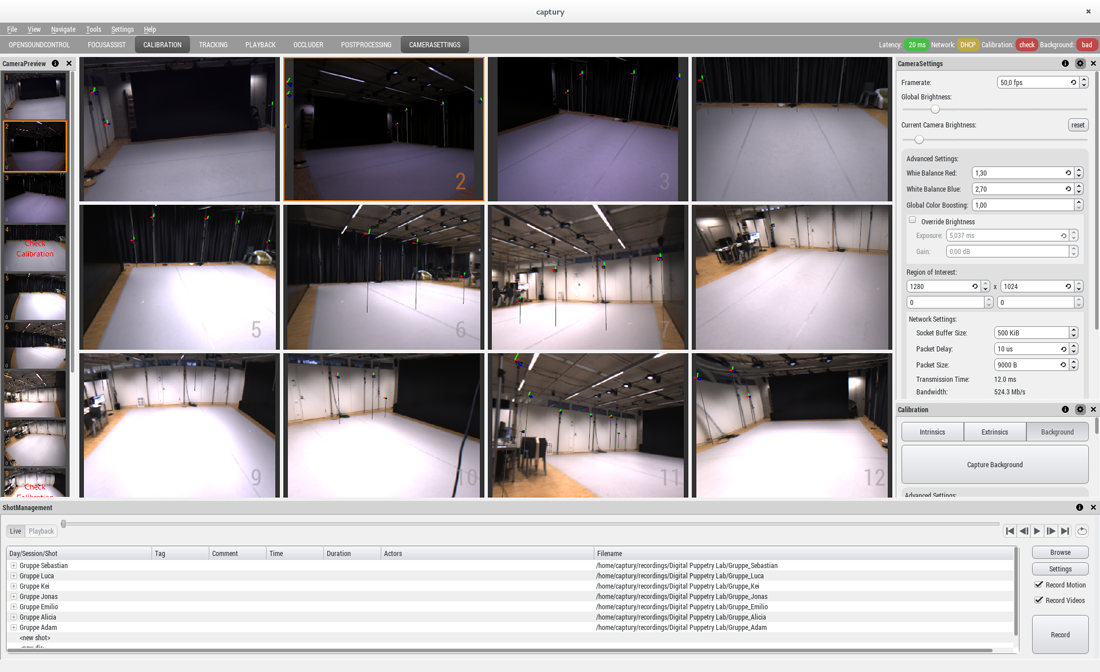Viewport: 1100px width, 672px height.
Task: Adjust Socket Buffer Size spinner arrows
Action: pos(1073,332)
